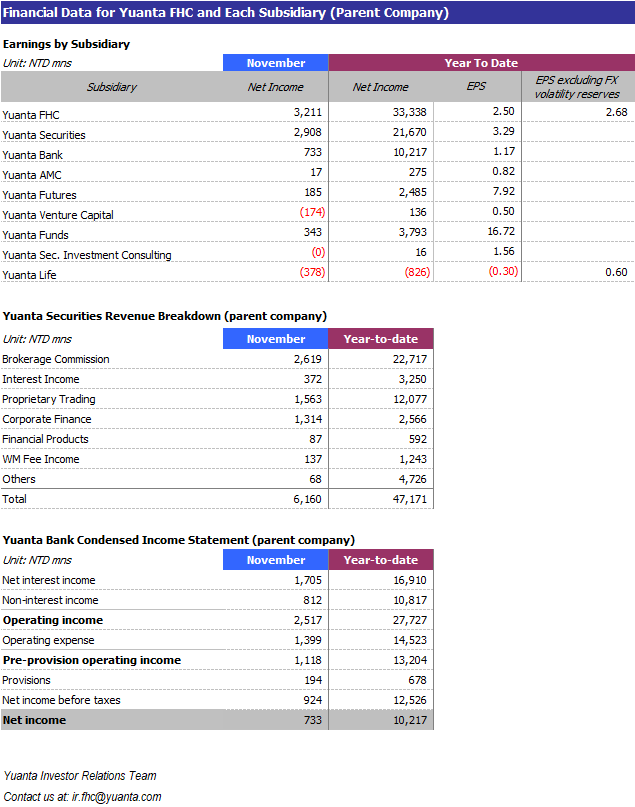Select the Subsidiary column header

pyautogui.click(x=111, y=87)
